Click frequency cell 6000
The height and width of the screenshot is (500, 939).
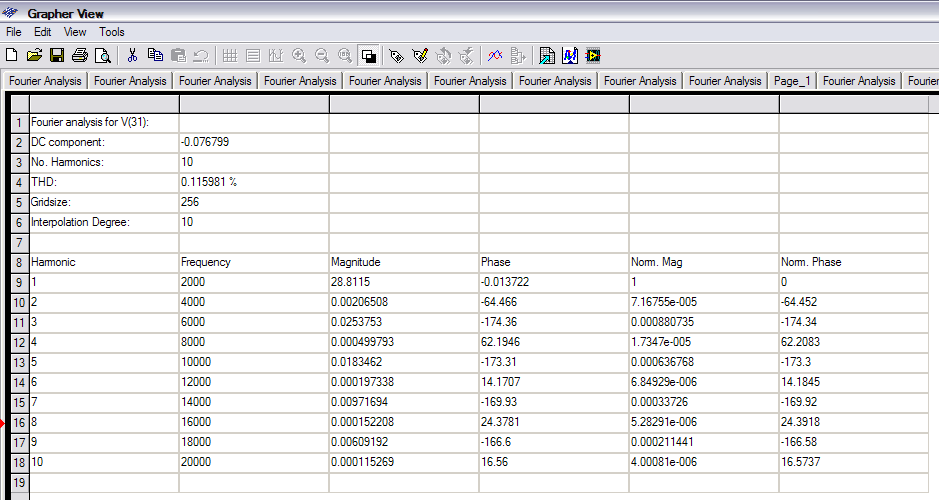point(254,322)
